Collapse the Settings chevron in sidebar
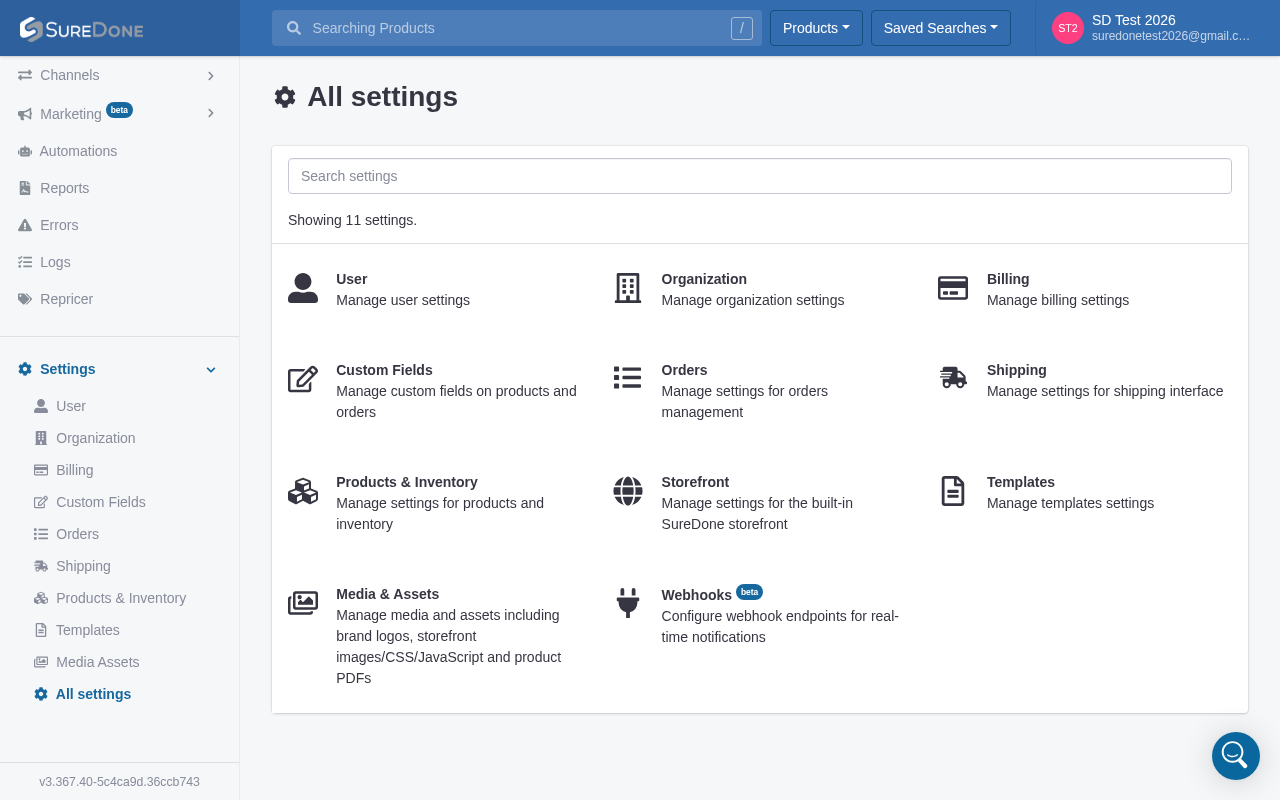Viewport: 1280px width, 800px height. (211, 370)
